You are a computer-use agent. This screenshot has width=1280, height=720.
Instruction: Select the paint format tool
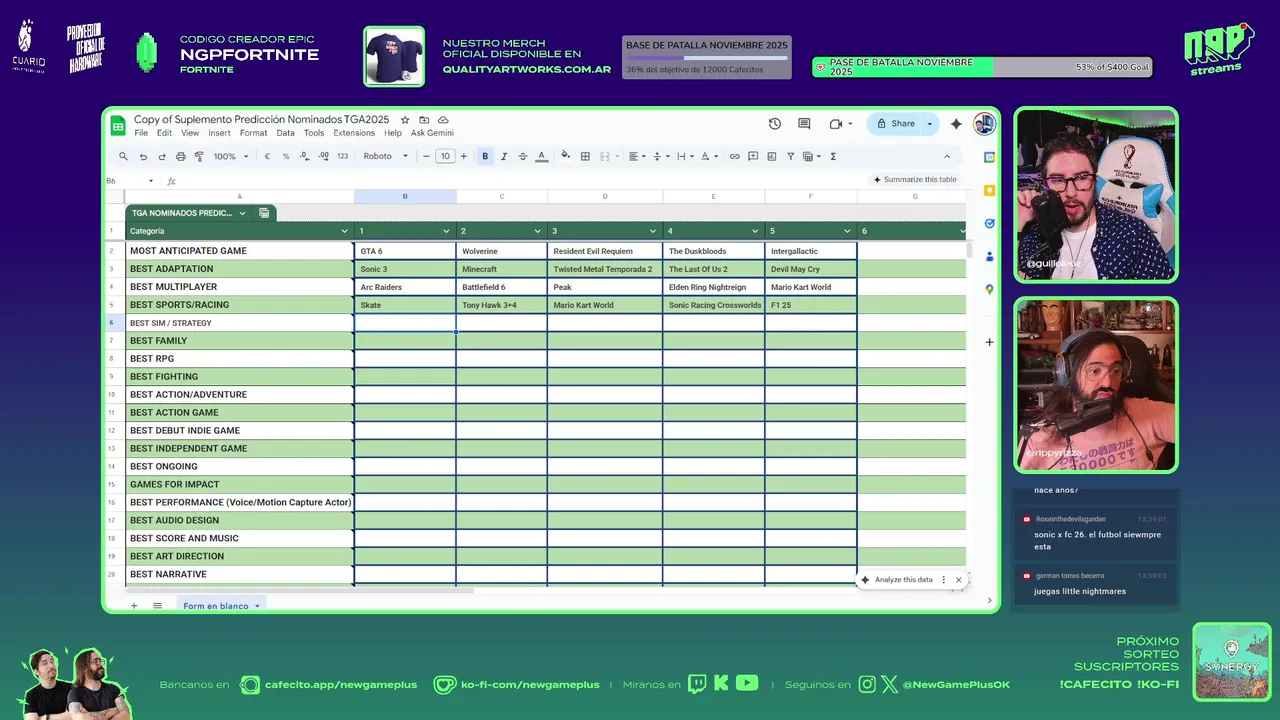pyautogui.click(x=199, y=156)
